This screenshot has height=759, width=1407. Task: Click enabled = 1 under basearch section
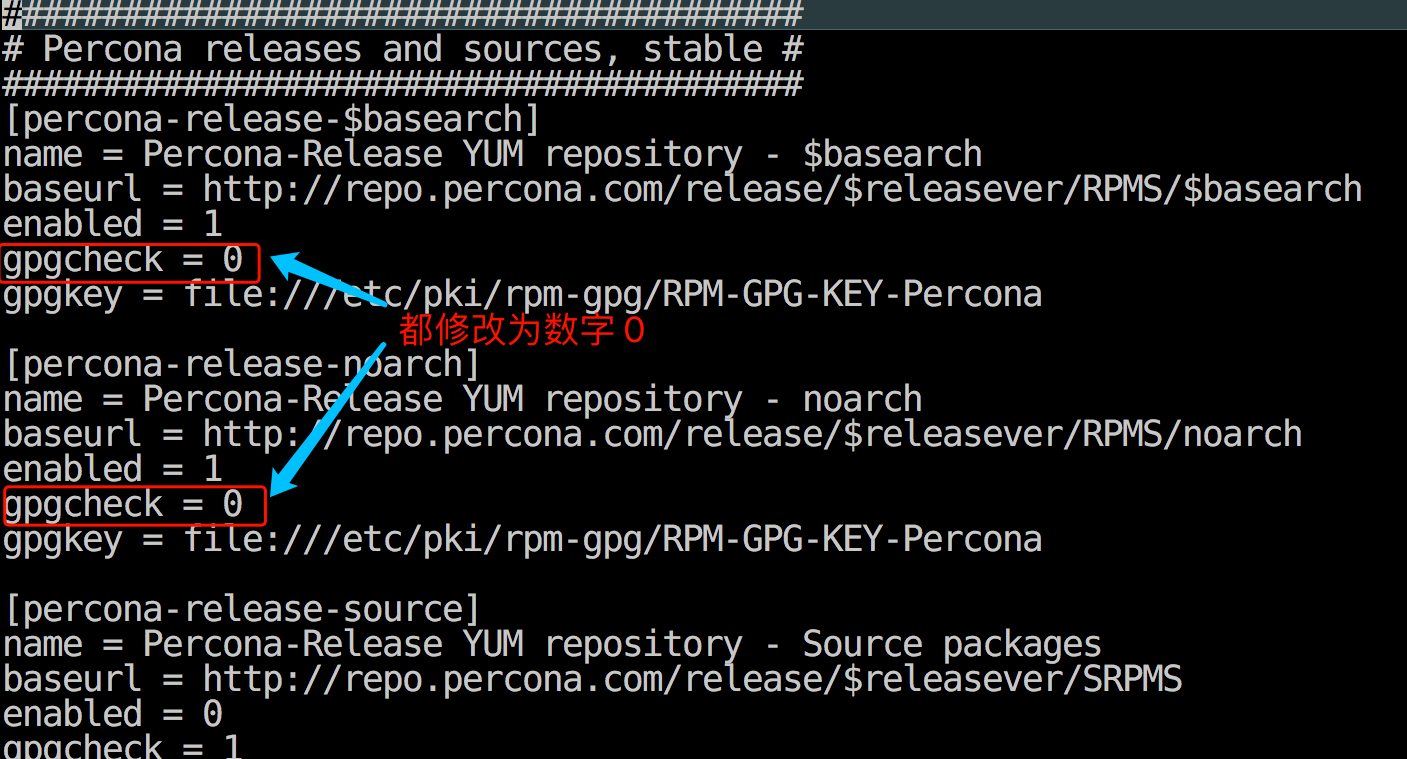click(x=112, y=223)
